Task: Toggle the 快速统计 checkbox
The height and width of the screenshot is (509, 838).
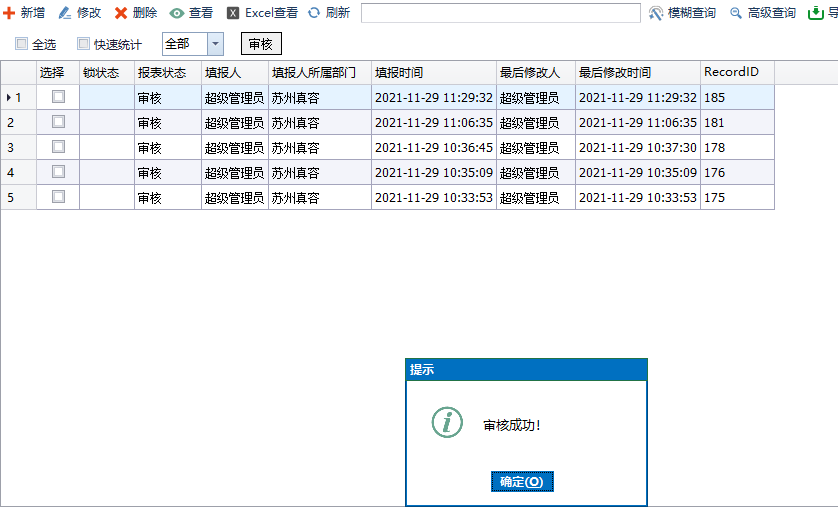Action: 84,44
